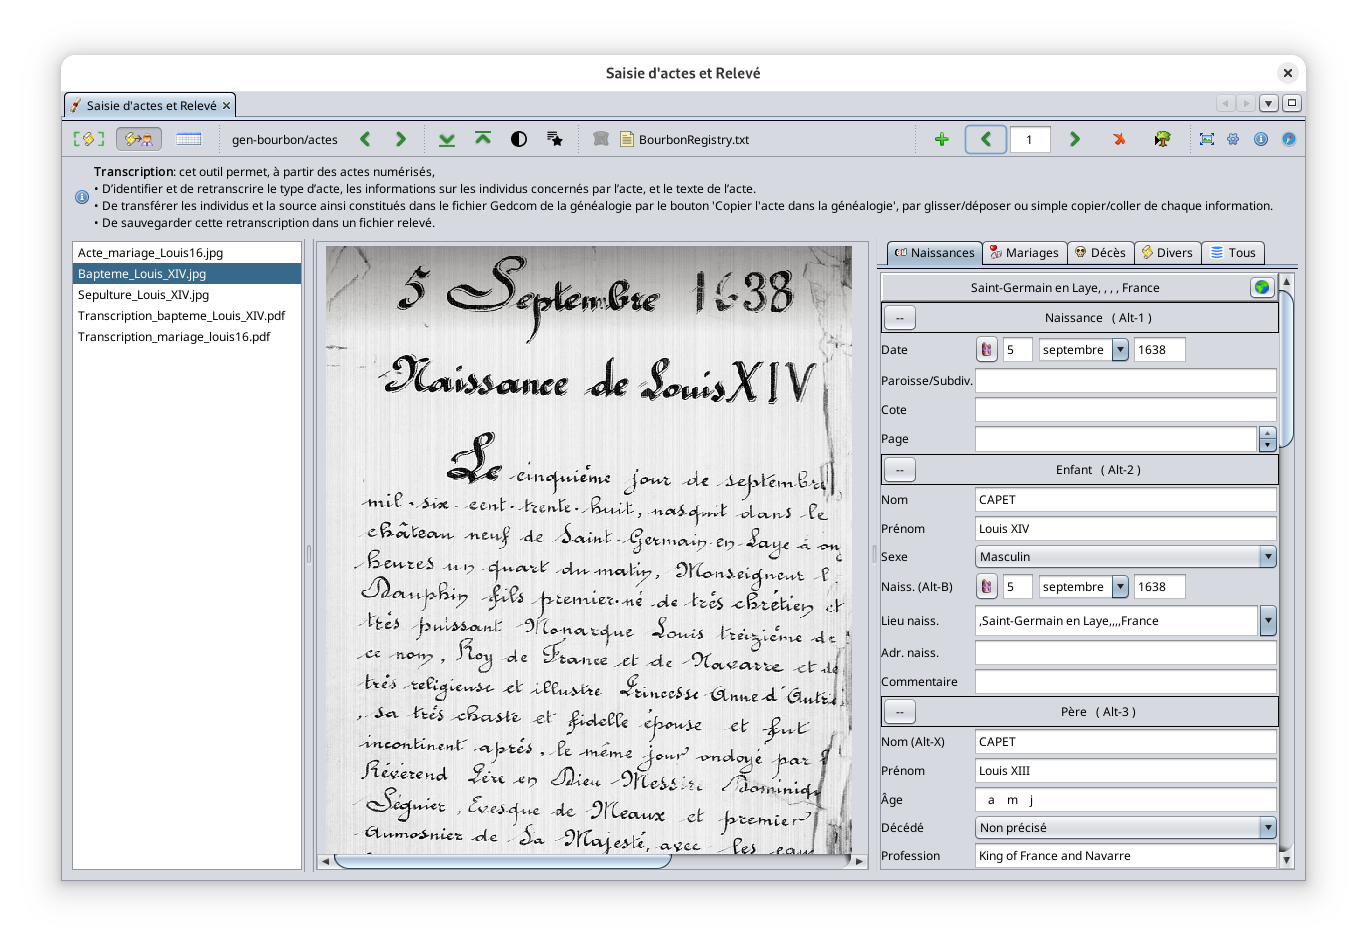Click the record number field
1367x948 pixels.
[1030, 139]
